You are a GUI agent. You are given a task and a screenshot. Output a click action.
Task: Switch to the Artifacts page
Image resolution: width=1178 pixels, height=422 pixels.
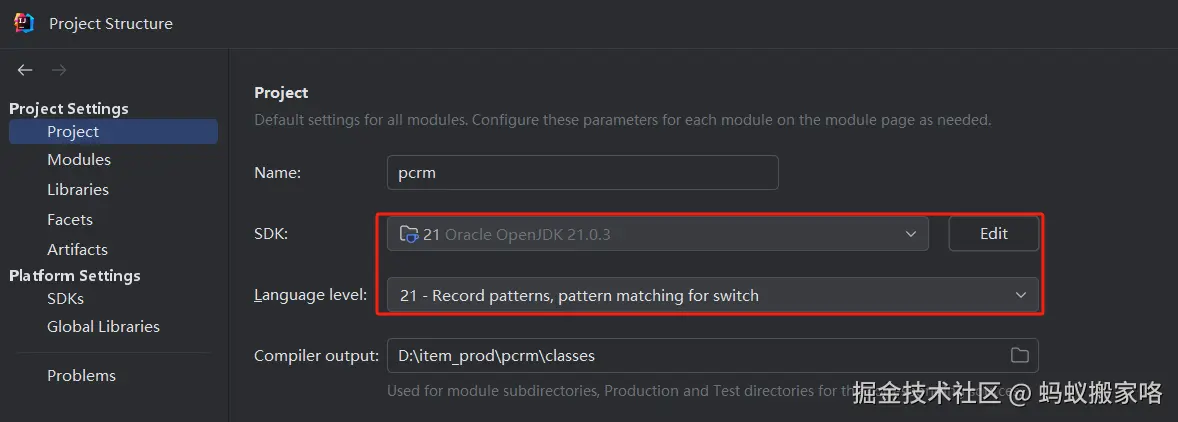[x=77, y=250]
